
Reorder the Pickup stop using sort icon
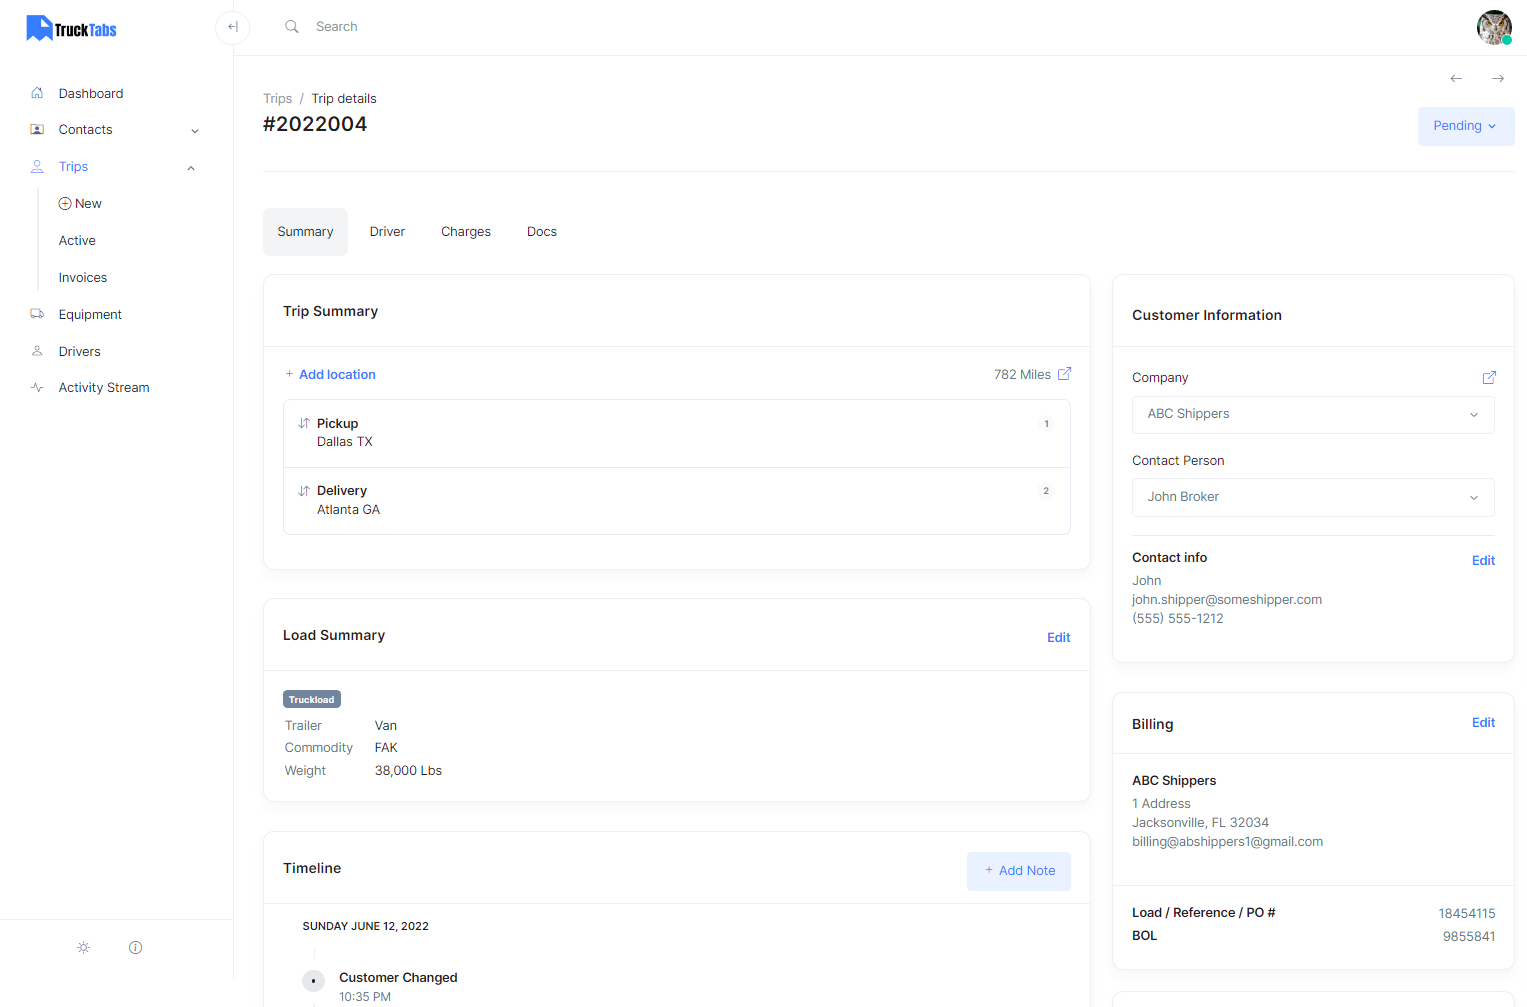point(304,424)
